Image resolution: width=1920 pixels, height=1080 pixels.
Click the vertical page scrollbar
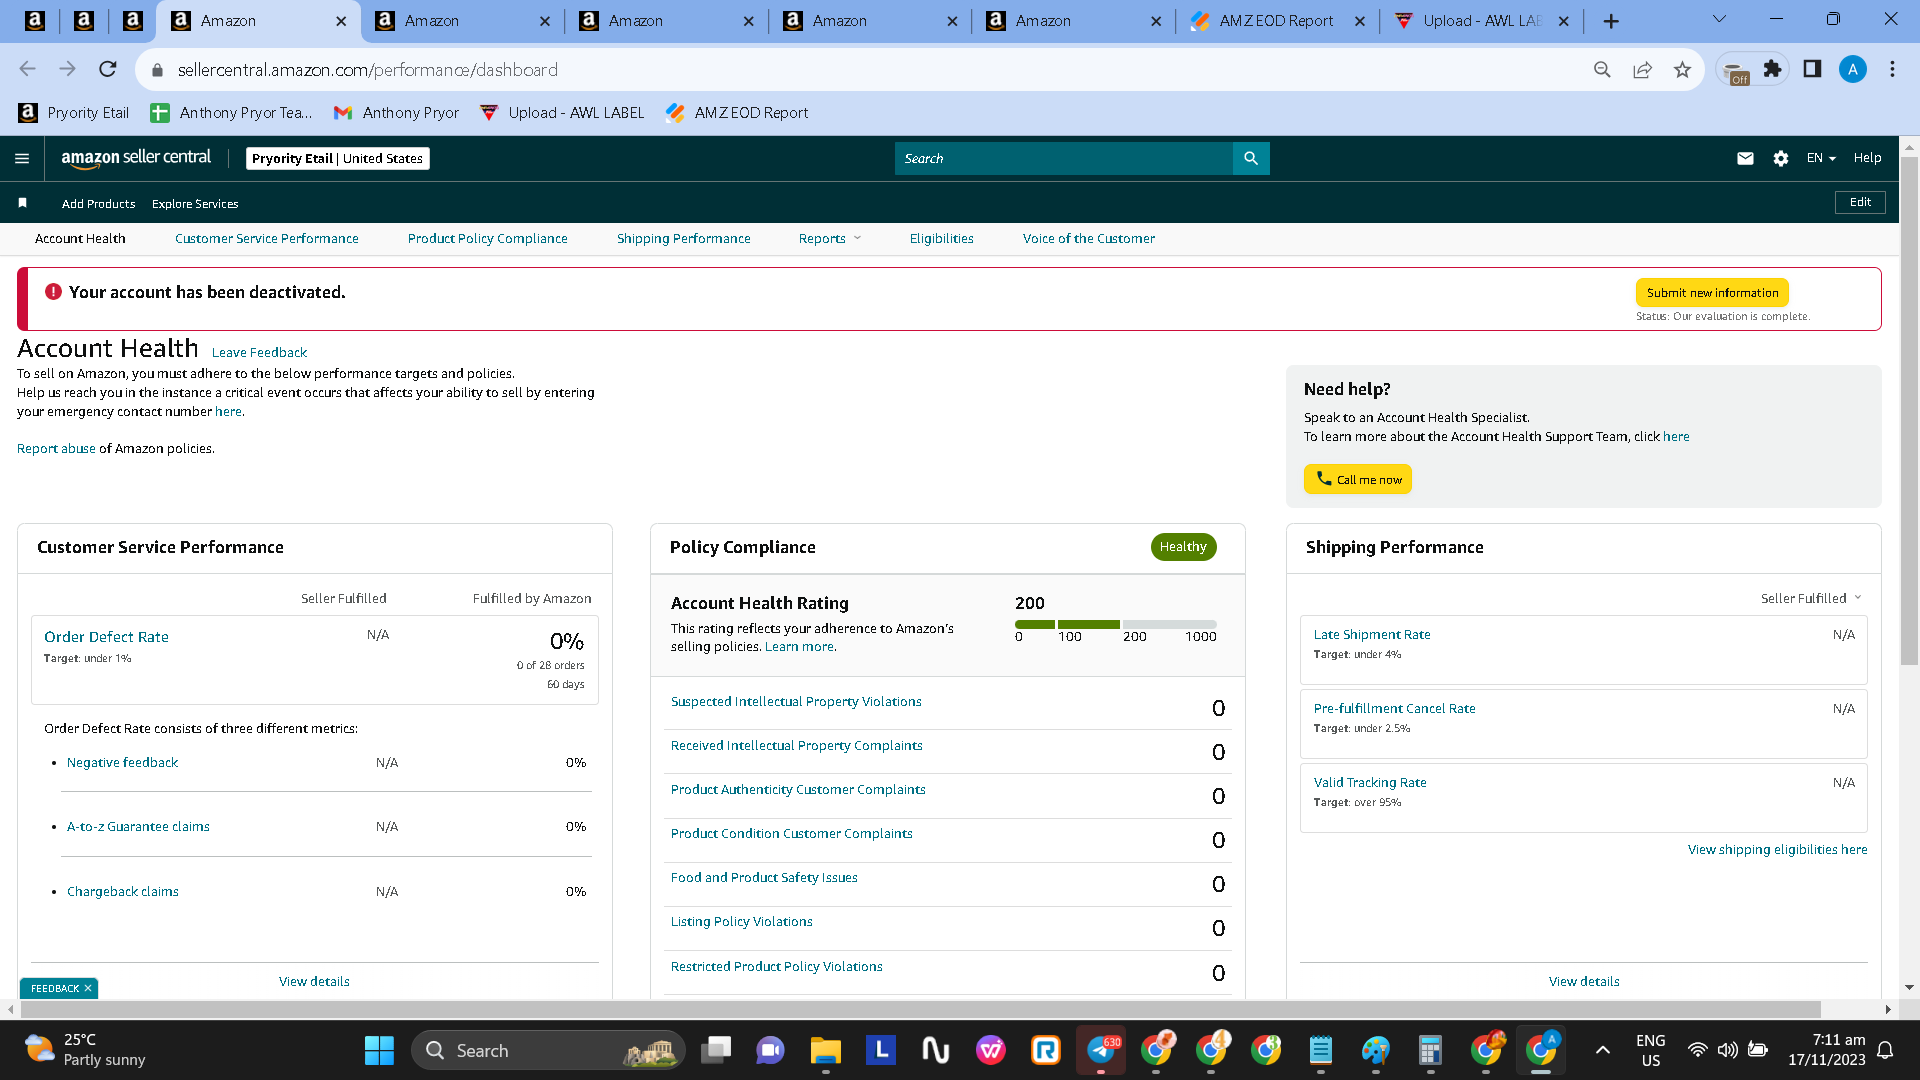click(x=1909, y=410)
